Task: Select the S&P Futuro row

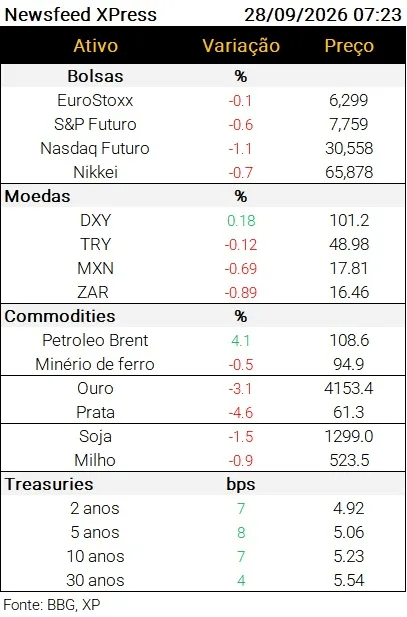Action: pyautogui.click(x=203, y=124)
